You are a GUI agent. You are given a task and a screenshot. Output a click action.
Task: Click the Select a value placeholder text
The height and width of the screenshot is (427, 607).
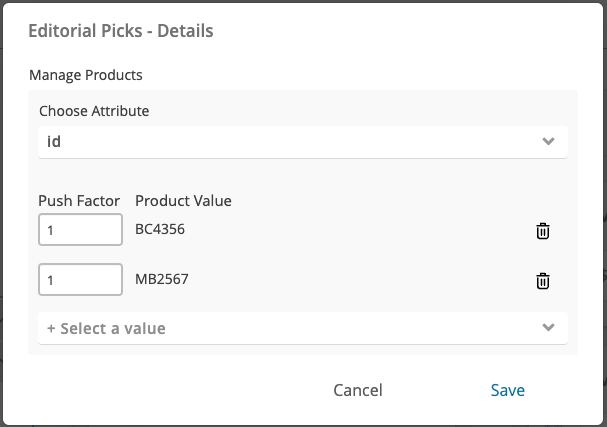[x=113, y=329]
